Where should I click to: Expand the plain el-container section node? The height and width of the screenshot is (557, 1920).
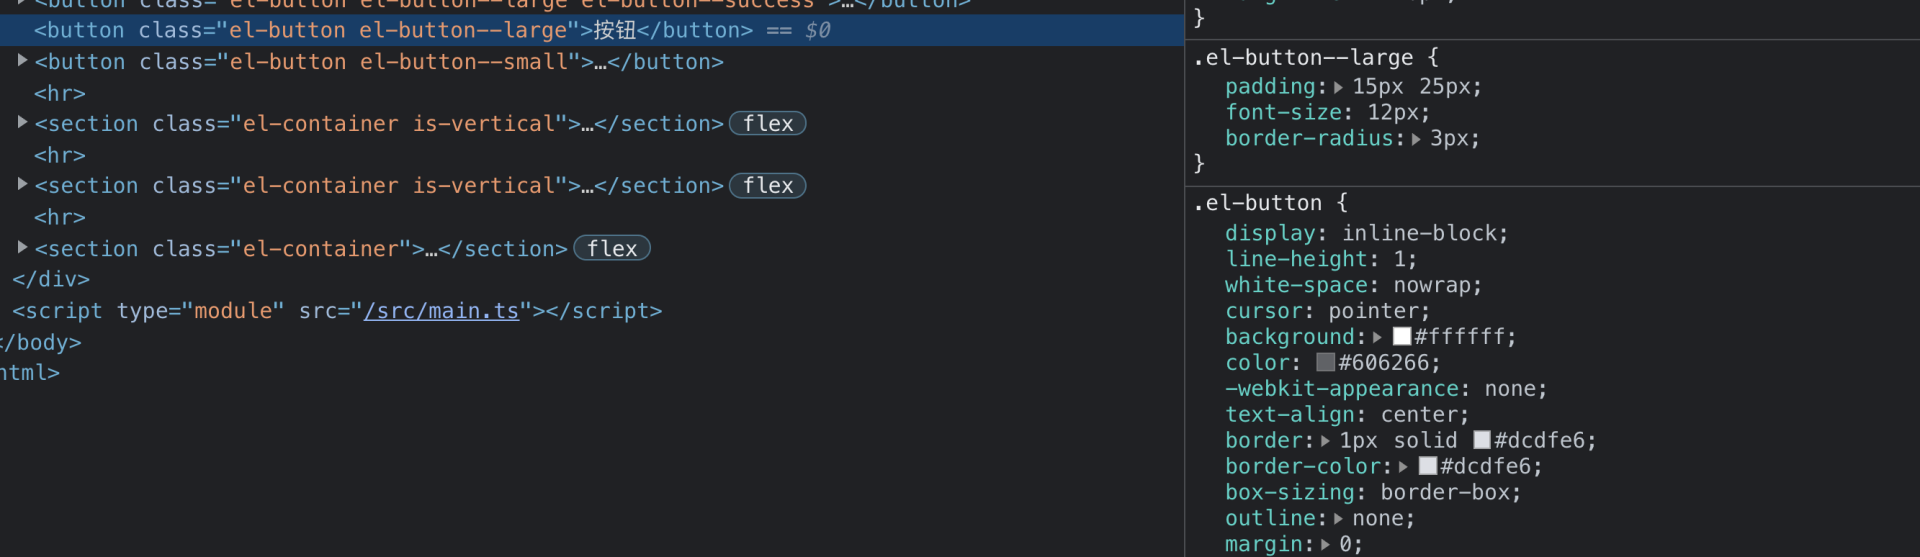click(22, 247)
